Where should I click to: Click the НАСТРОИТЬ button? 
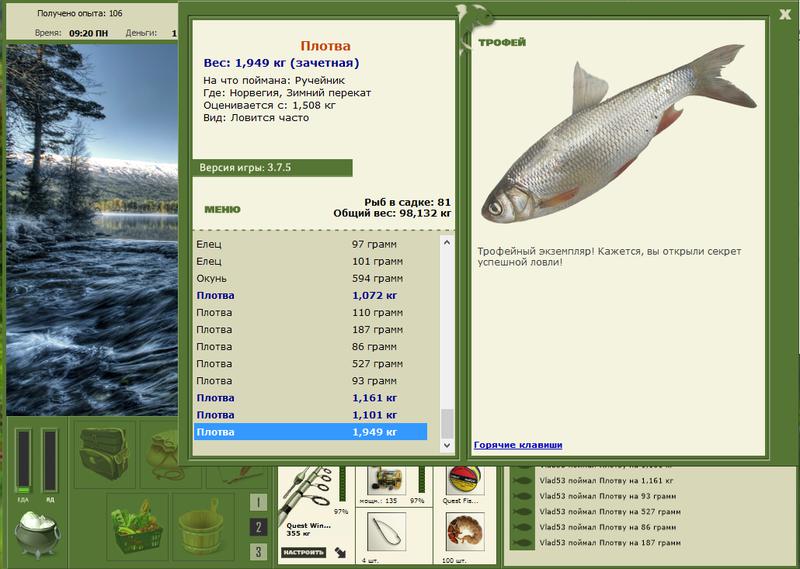click(303, 552)
